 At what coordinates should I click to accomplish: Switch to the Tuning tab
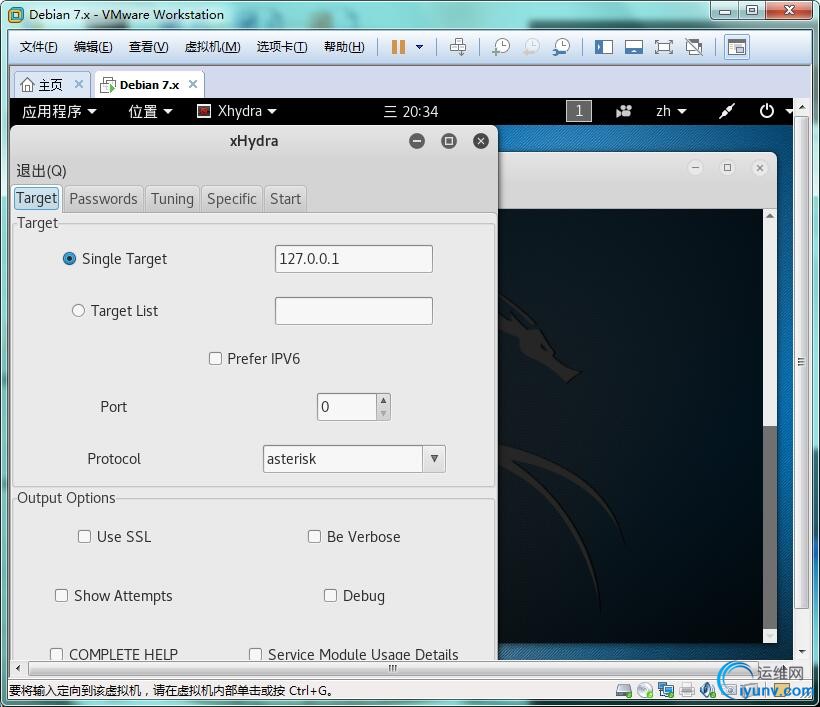pos(172,199)
